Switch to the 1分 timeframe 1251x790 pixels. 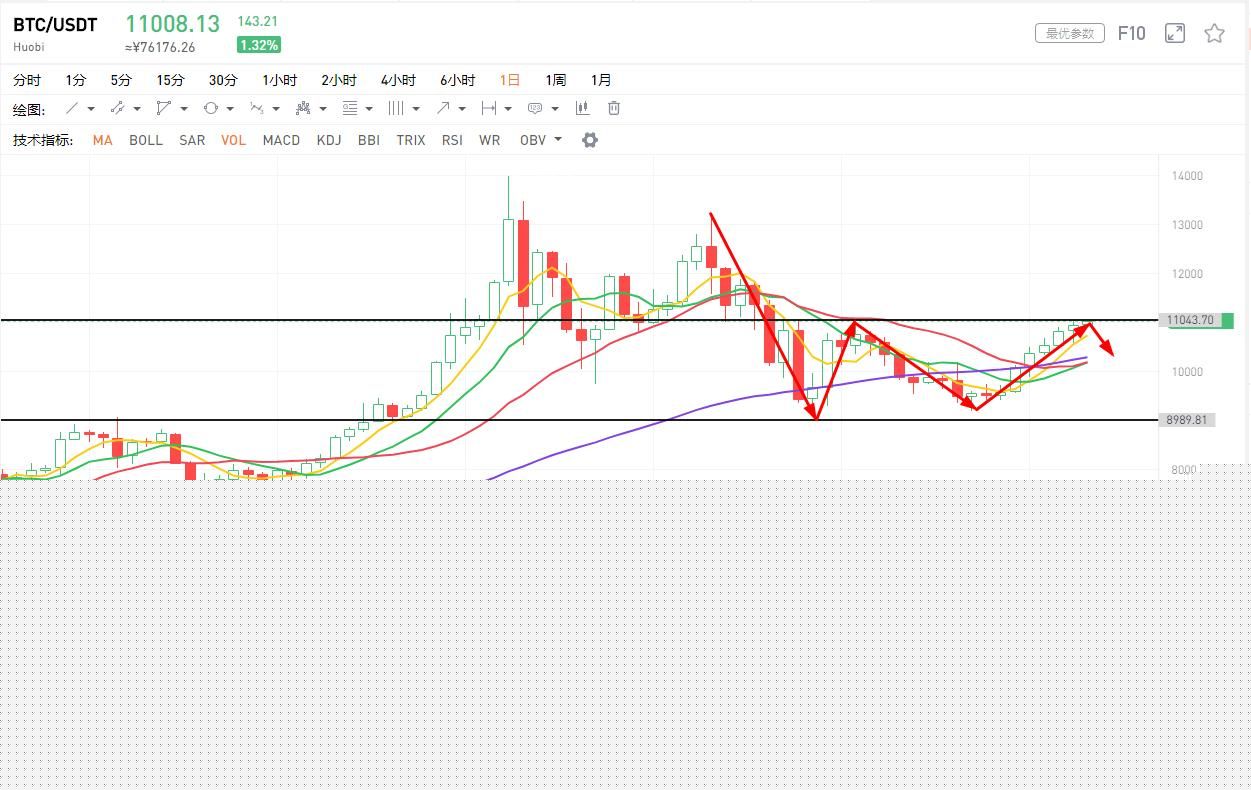coord(76,80)
